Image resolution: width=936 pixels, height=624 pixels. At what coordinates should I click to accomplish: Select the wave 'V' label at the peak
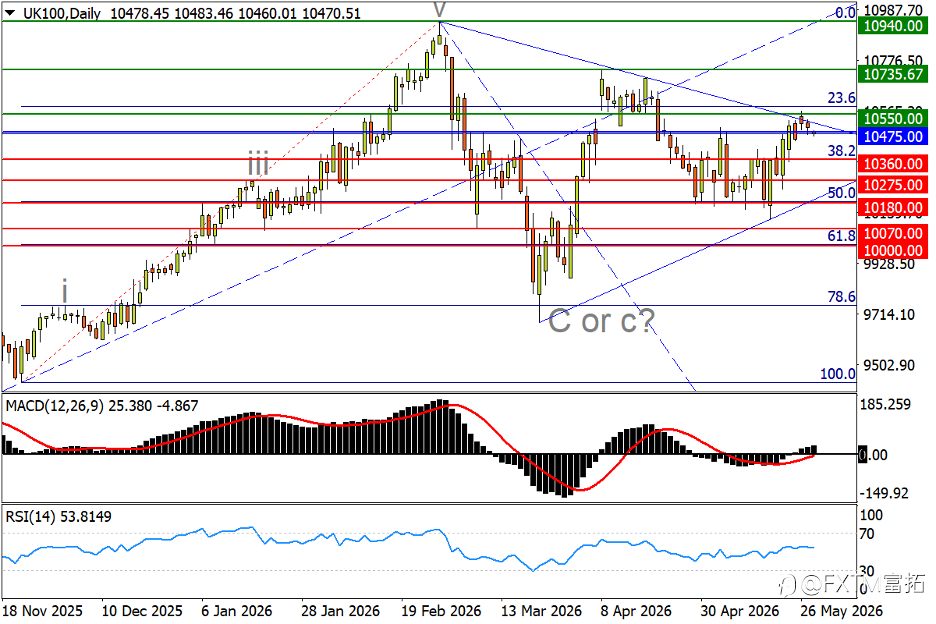(439, 10)
